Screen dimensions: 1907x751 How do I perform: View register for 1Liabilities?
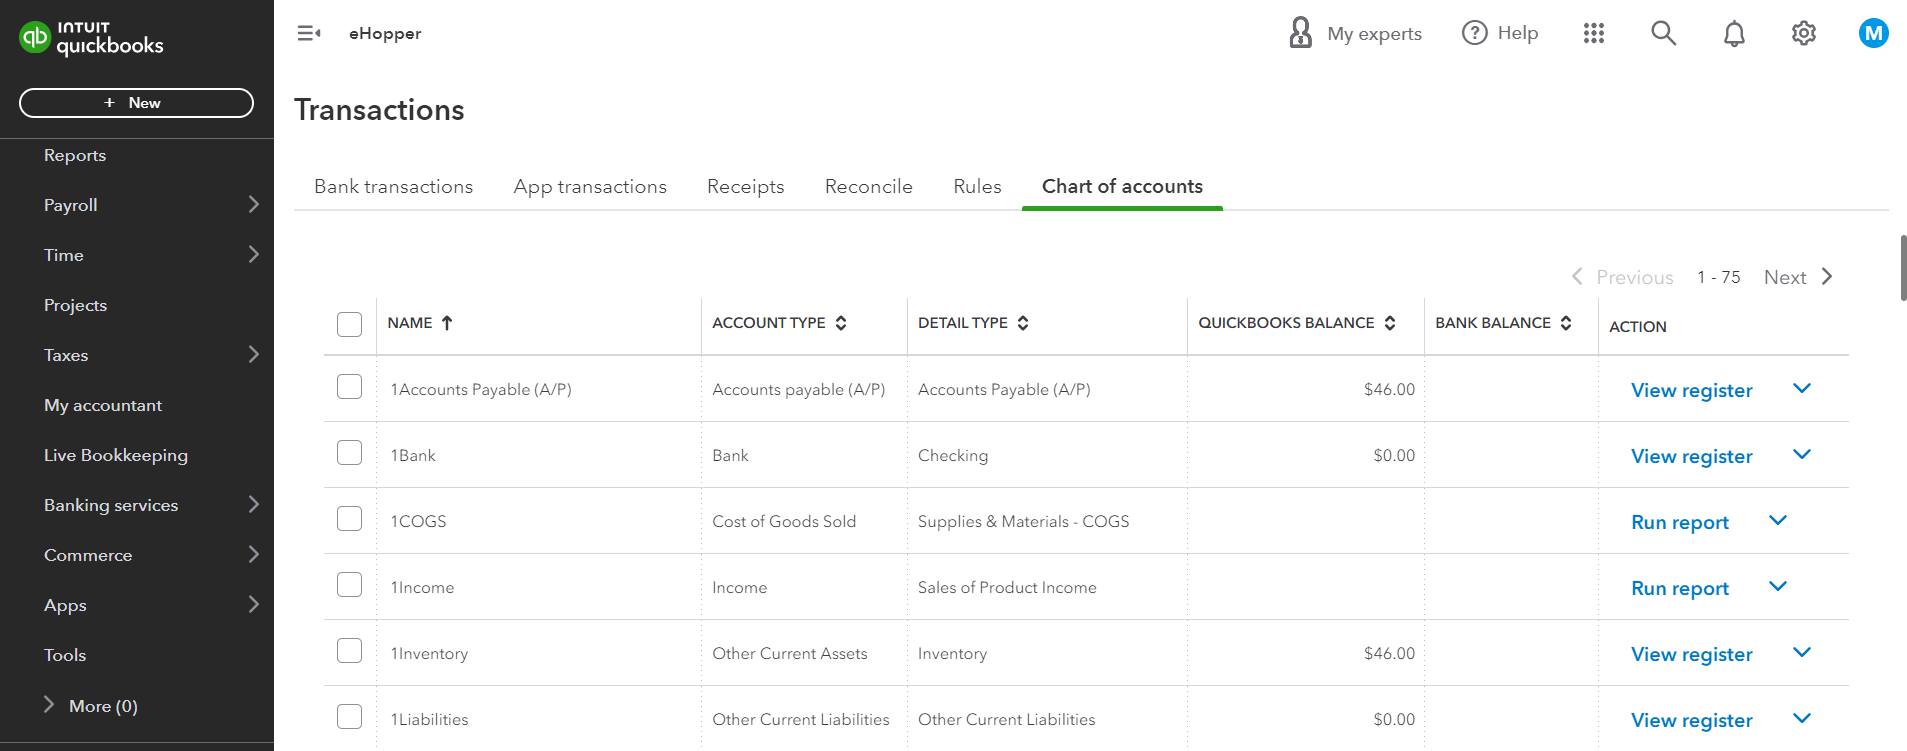[x=1691, y=720]
